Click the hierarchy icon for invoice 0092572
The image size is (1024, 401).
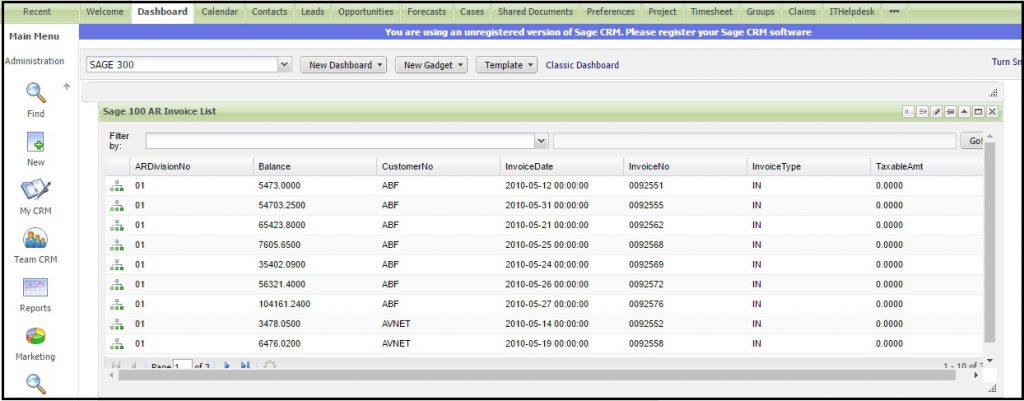coord(117,284)
